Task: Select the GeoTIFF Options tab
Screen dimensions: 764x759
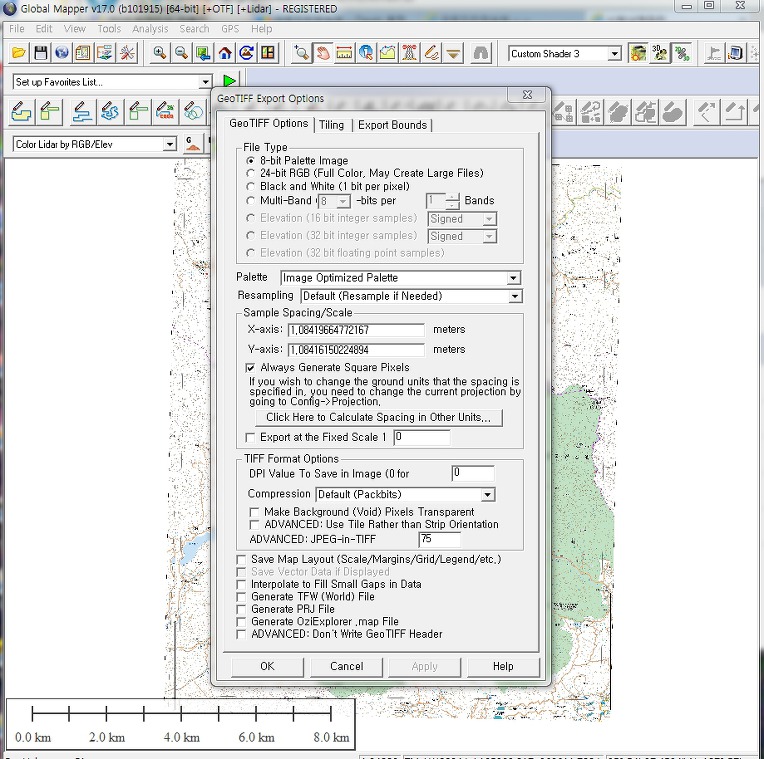Action: (268, 124)
